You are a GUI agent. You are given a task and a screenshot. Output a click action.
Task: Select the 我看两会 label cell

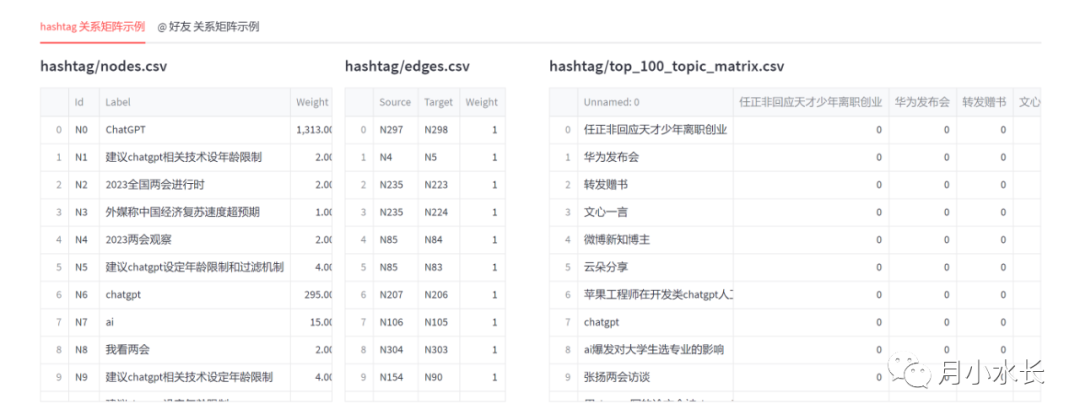[x=194, y=350]
